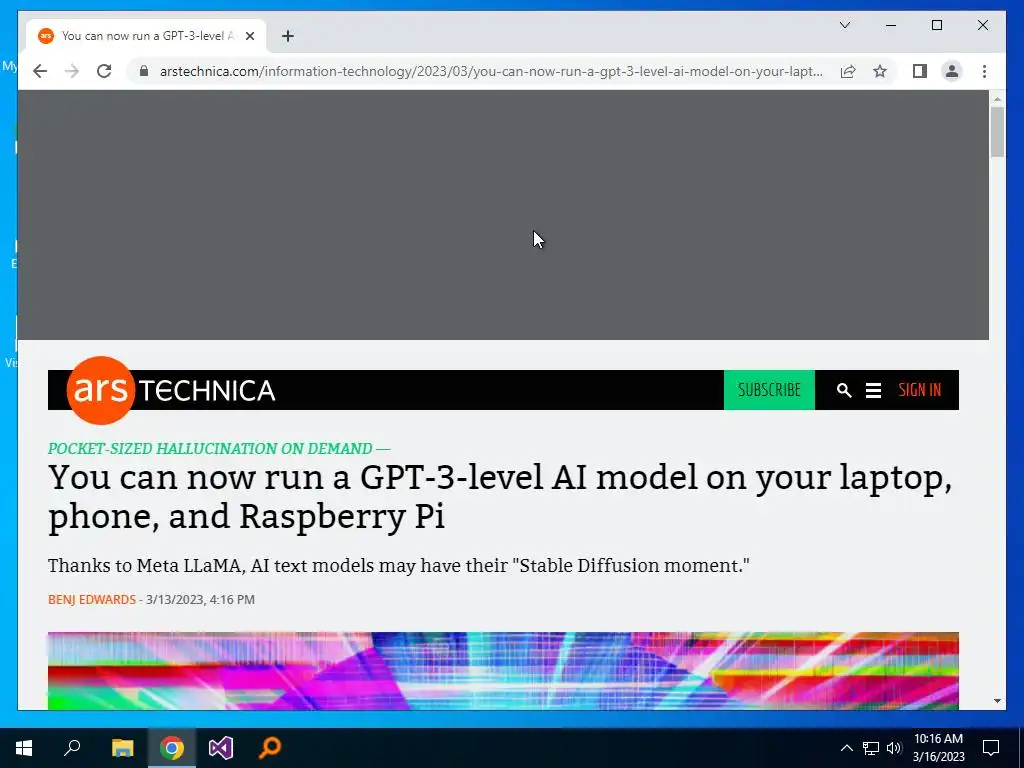The width and height of the screenshot is (1024, 768).
Task: Click the green SUBSCRIBE button
Action: click(x=769, y=390)
